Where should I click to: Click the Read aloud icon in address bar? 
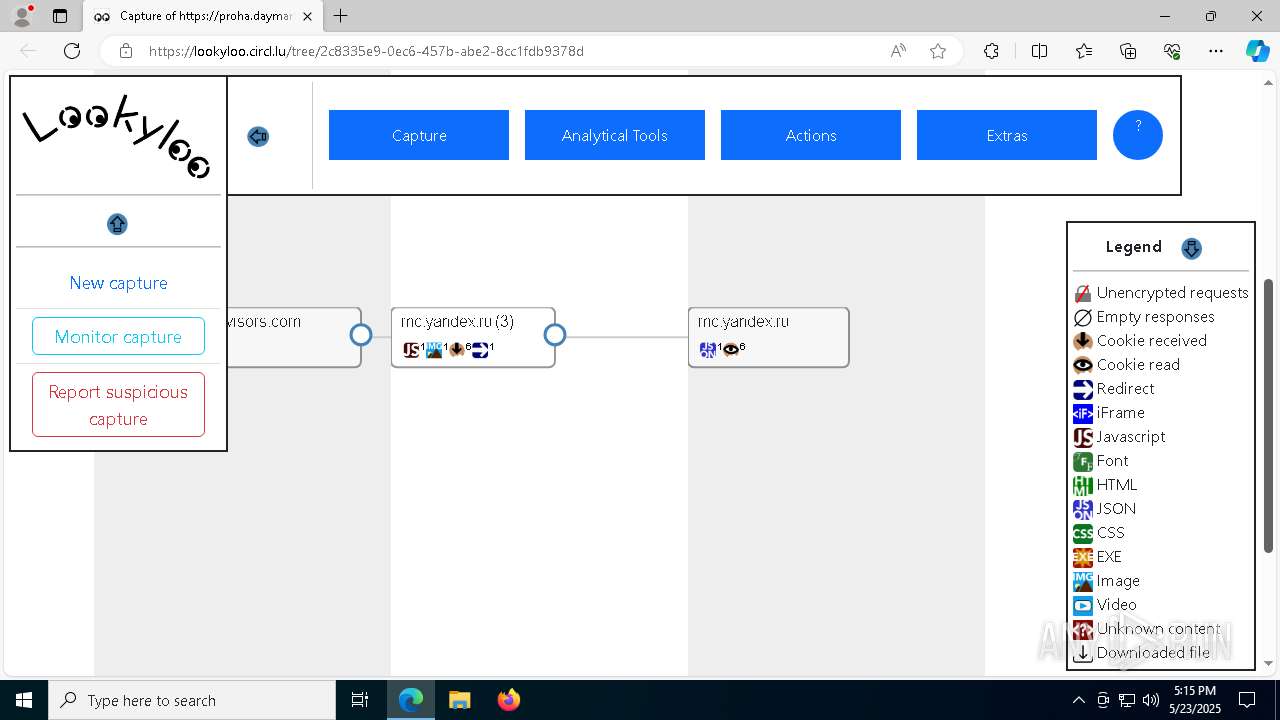click(898, 51)
